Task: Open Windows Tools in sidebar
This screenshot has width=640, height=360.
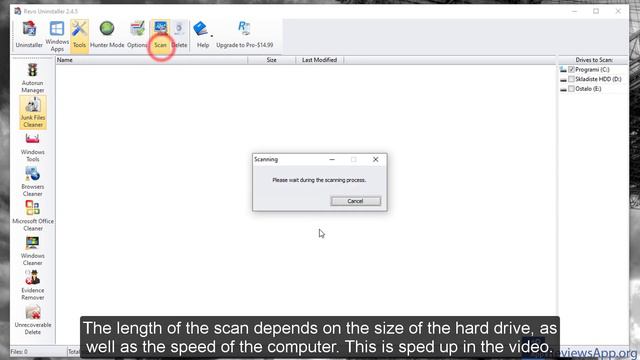Action: [33, 147]
